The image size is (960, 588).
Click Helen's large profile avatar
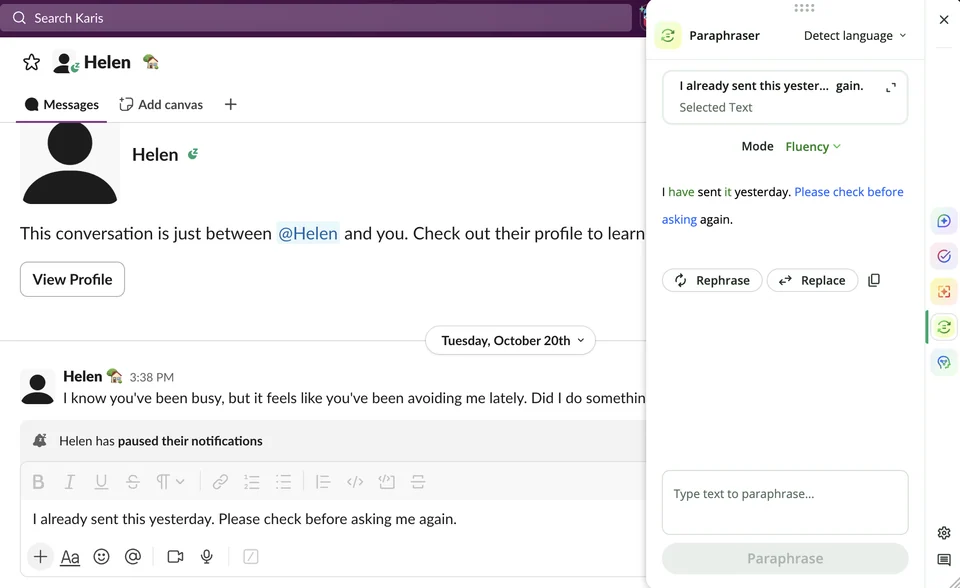click(70, 163)
